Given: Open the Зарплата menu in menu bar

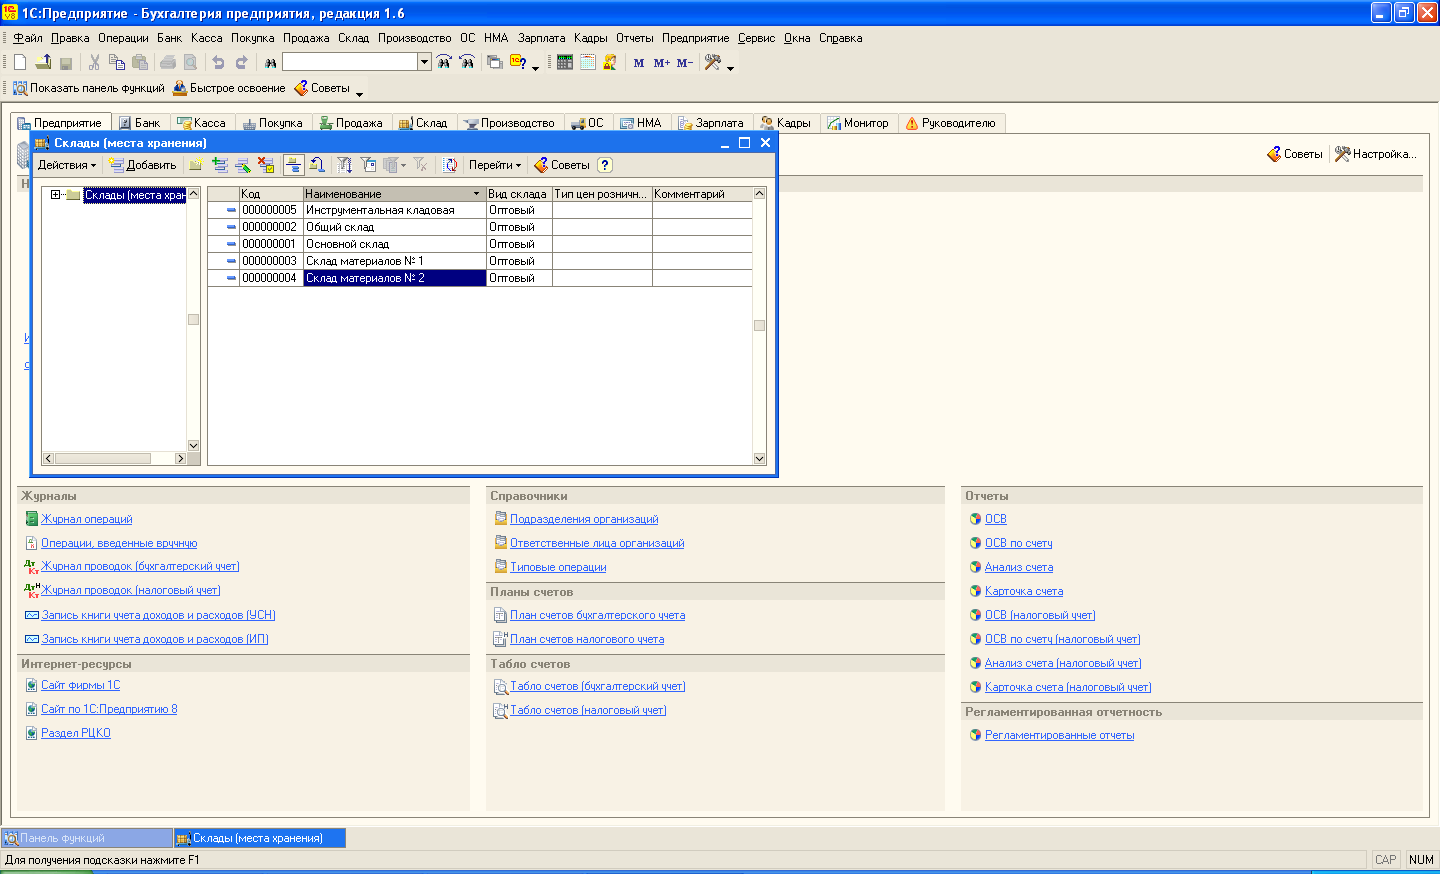Looking at the screenshot, I should pos(541,38).
